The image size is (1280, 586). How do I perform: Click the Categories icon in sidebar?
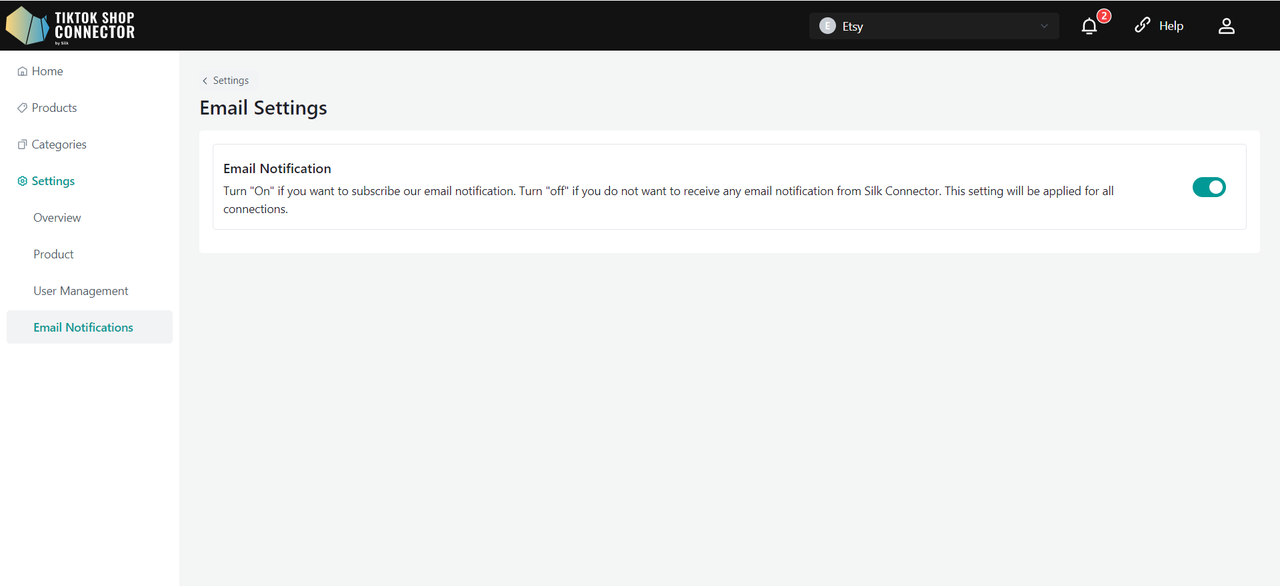pyautogui.click(x=22, y=145)
